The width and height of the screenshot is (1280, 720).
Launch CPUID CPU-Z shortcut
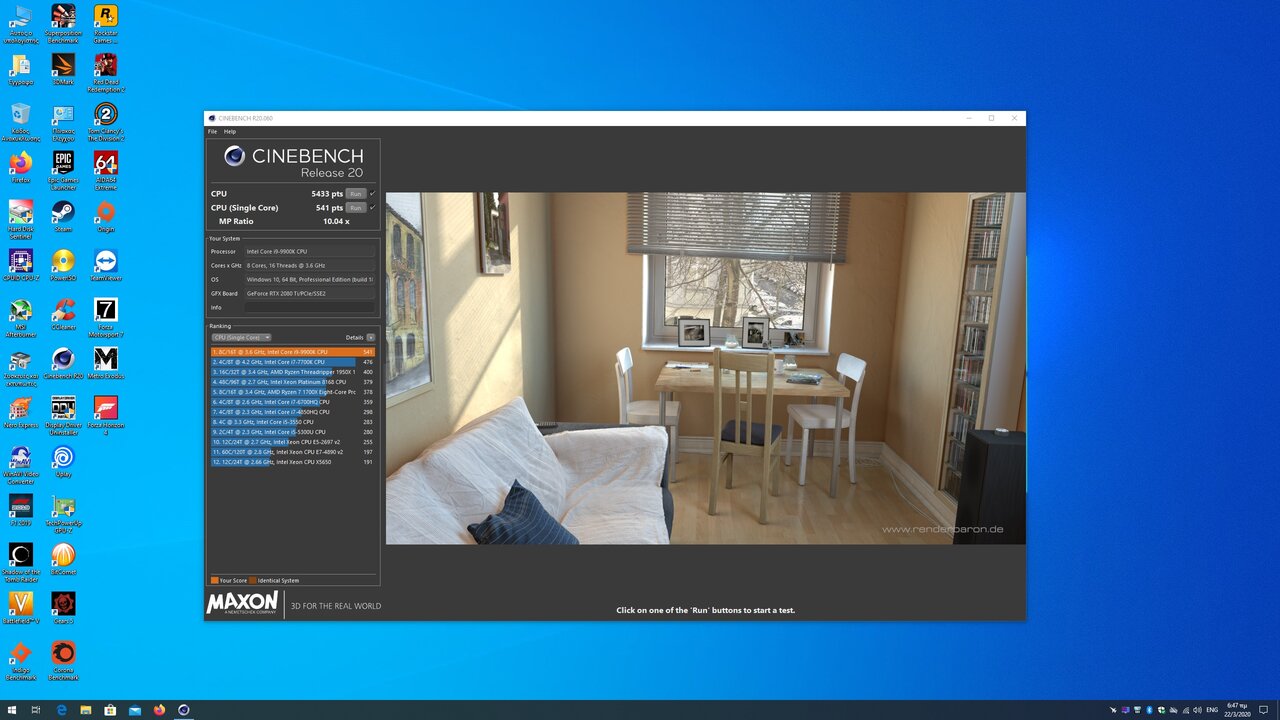[x=21, y=265]
